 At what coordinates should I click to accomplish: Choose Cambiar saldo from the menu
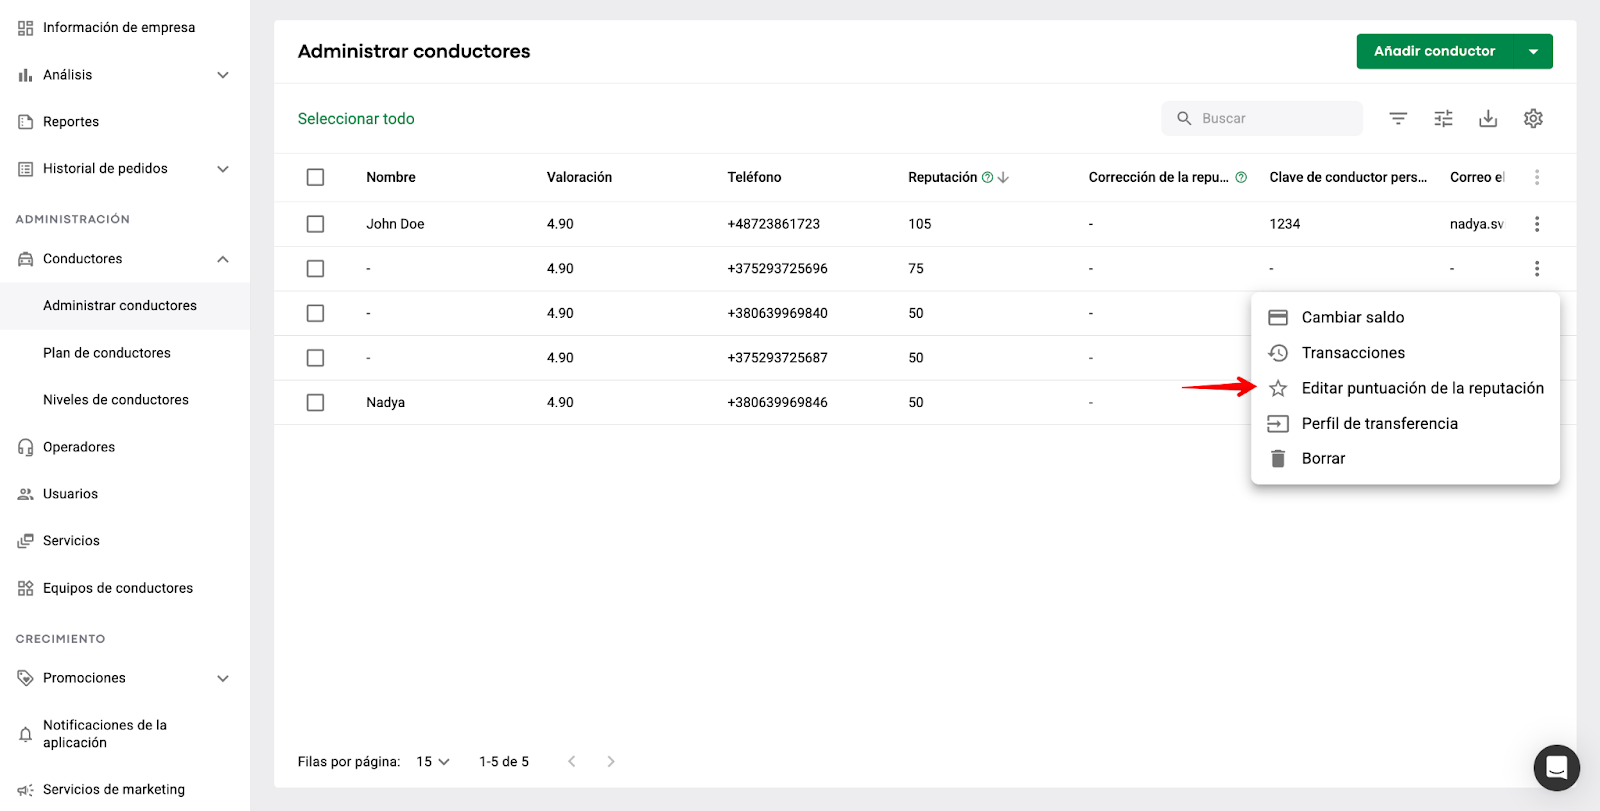(1405, 317)
